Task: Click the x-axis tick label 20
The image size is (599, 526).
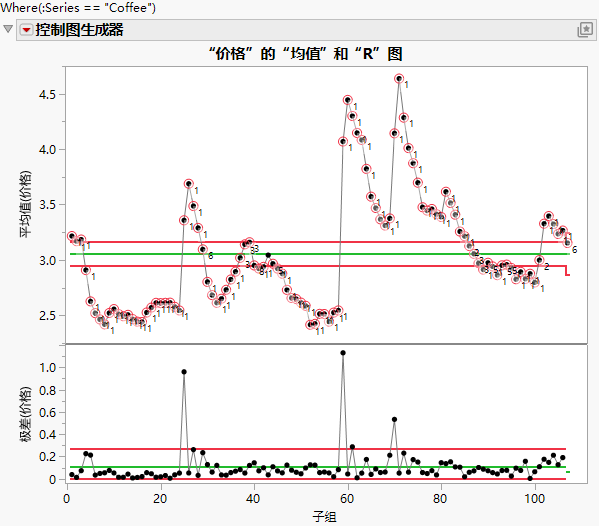Action: pyautogui.click(x=160, y=498)
